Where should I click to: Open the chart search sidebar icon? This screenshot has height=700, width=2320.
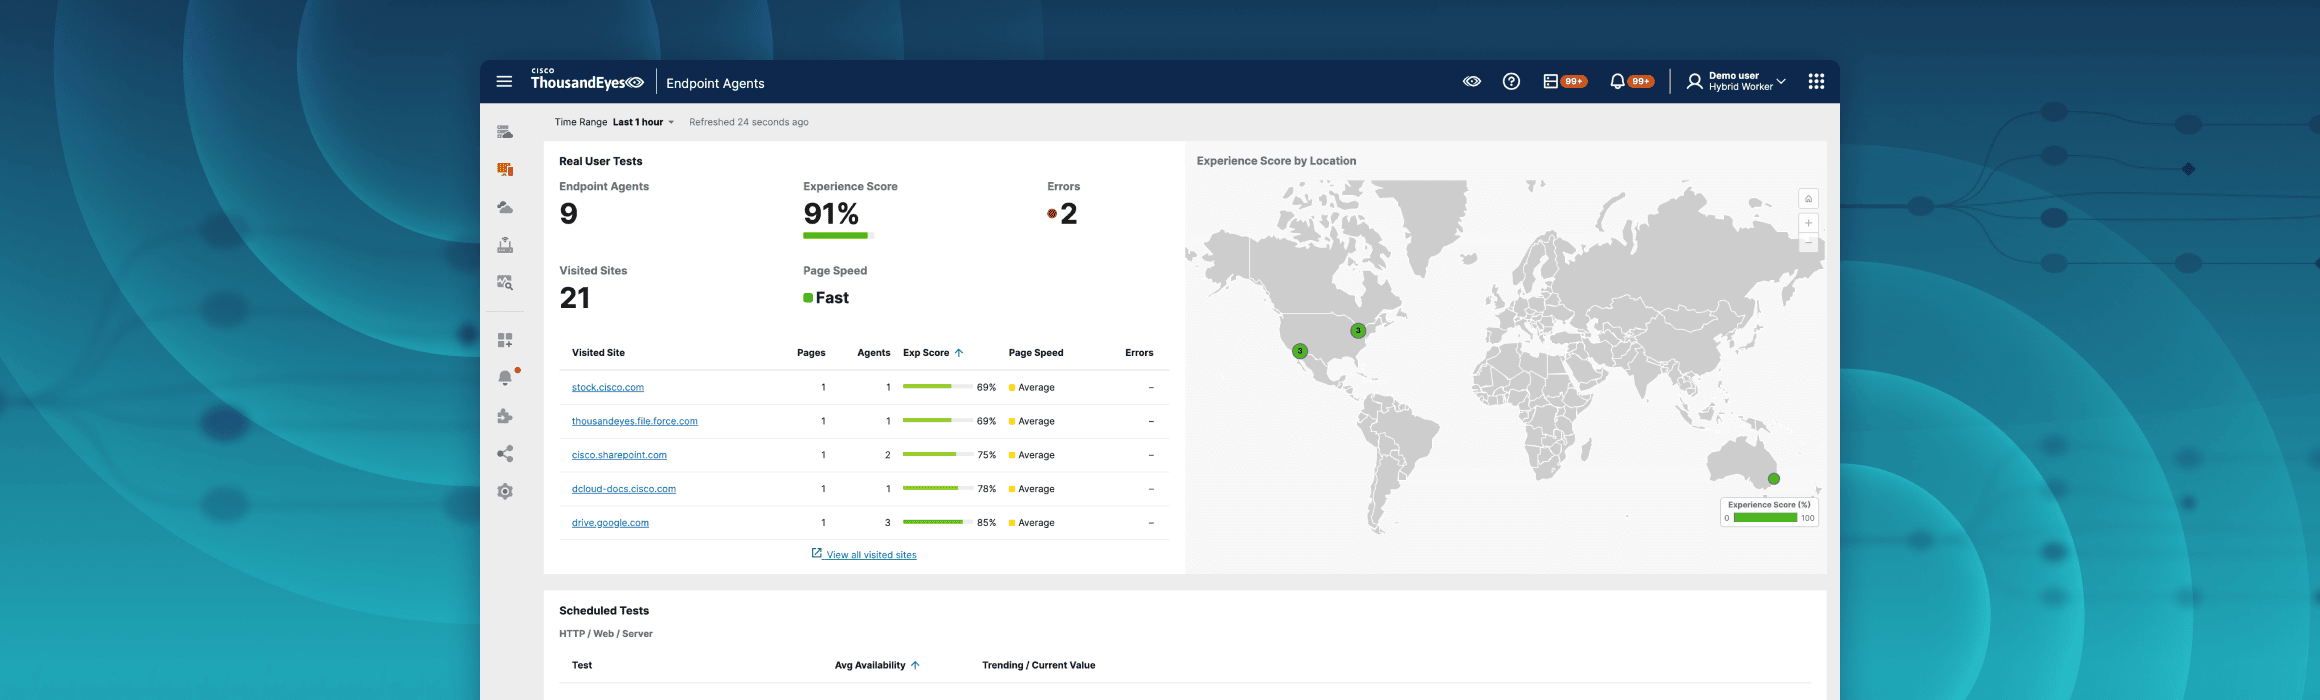pos(505,283)
